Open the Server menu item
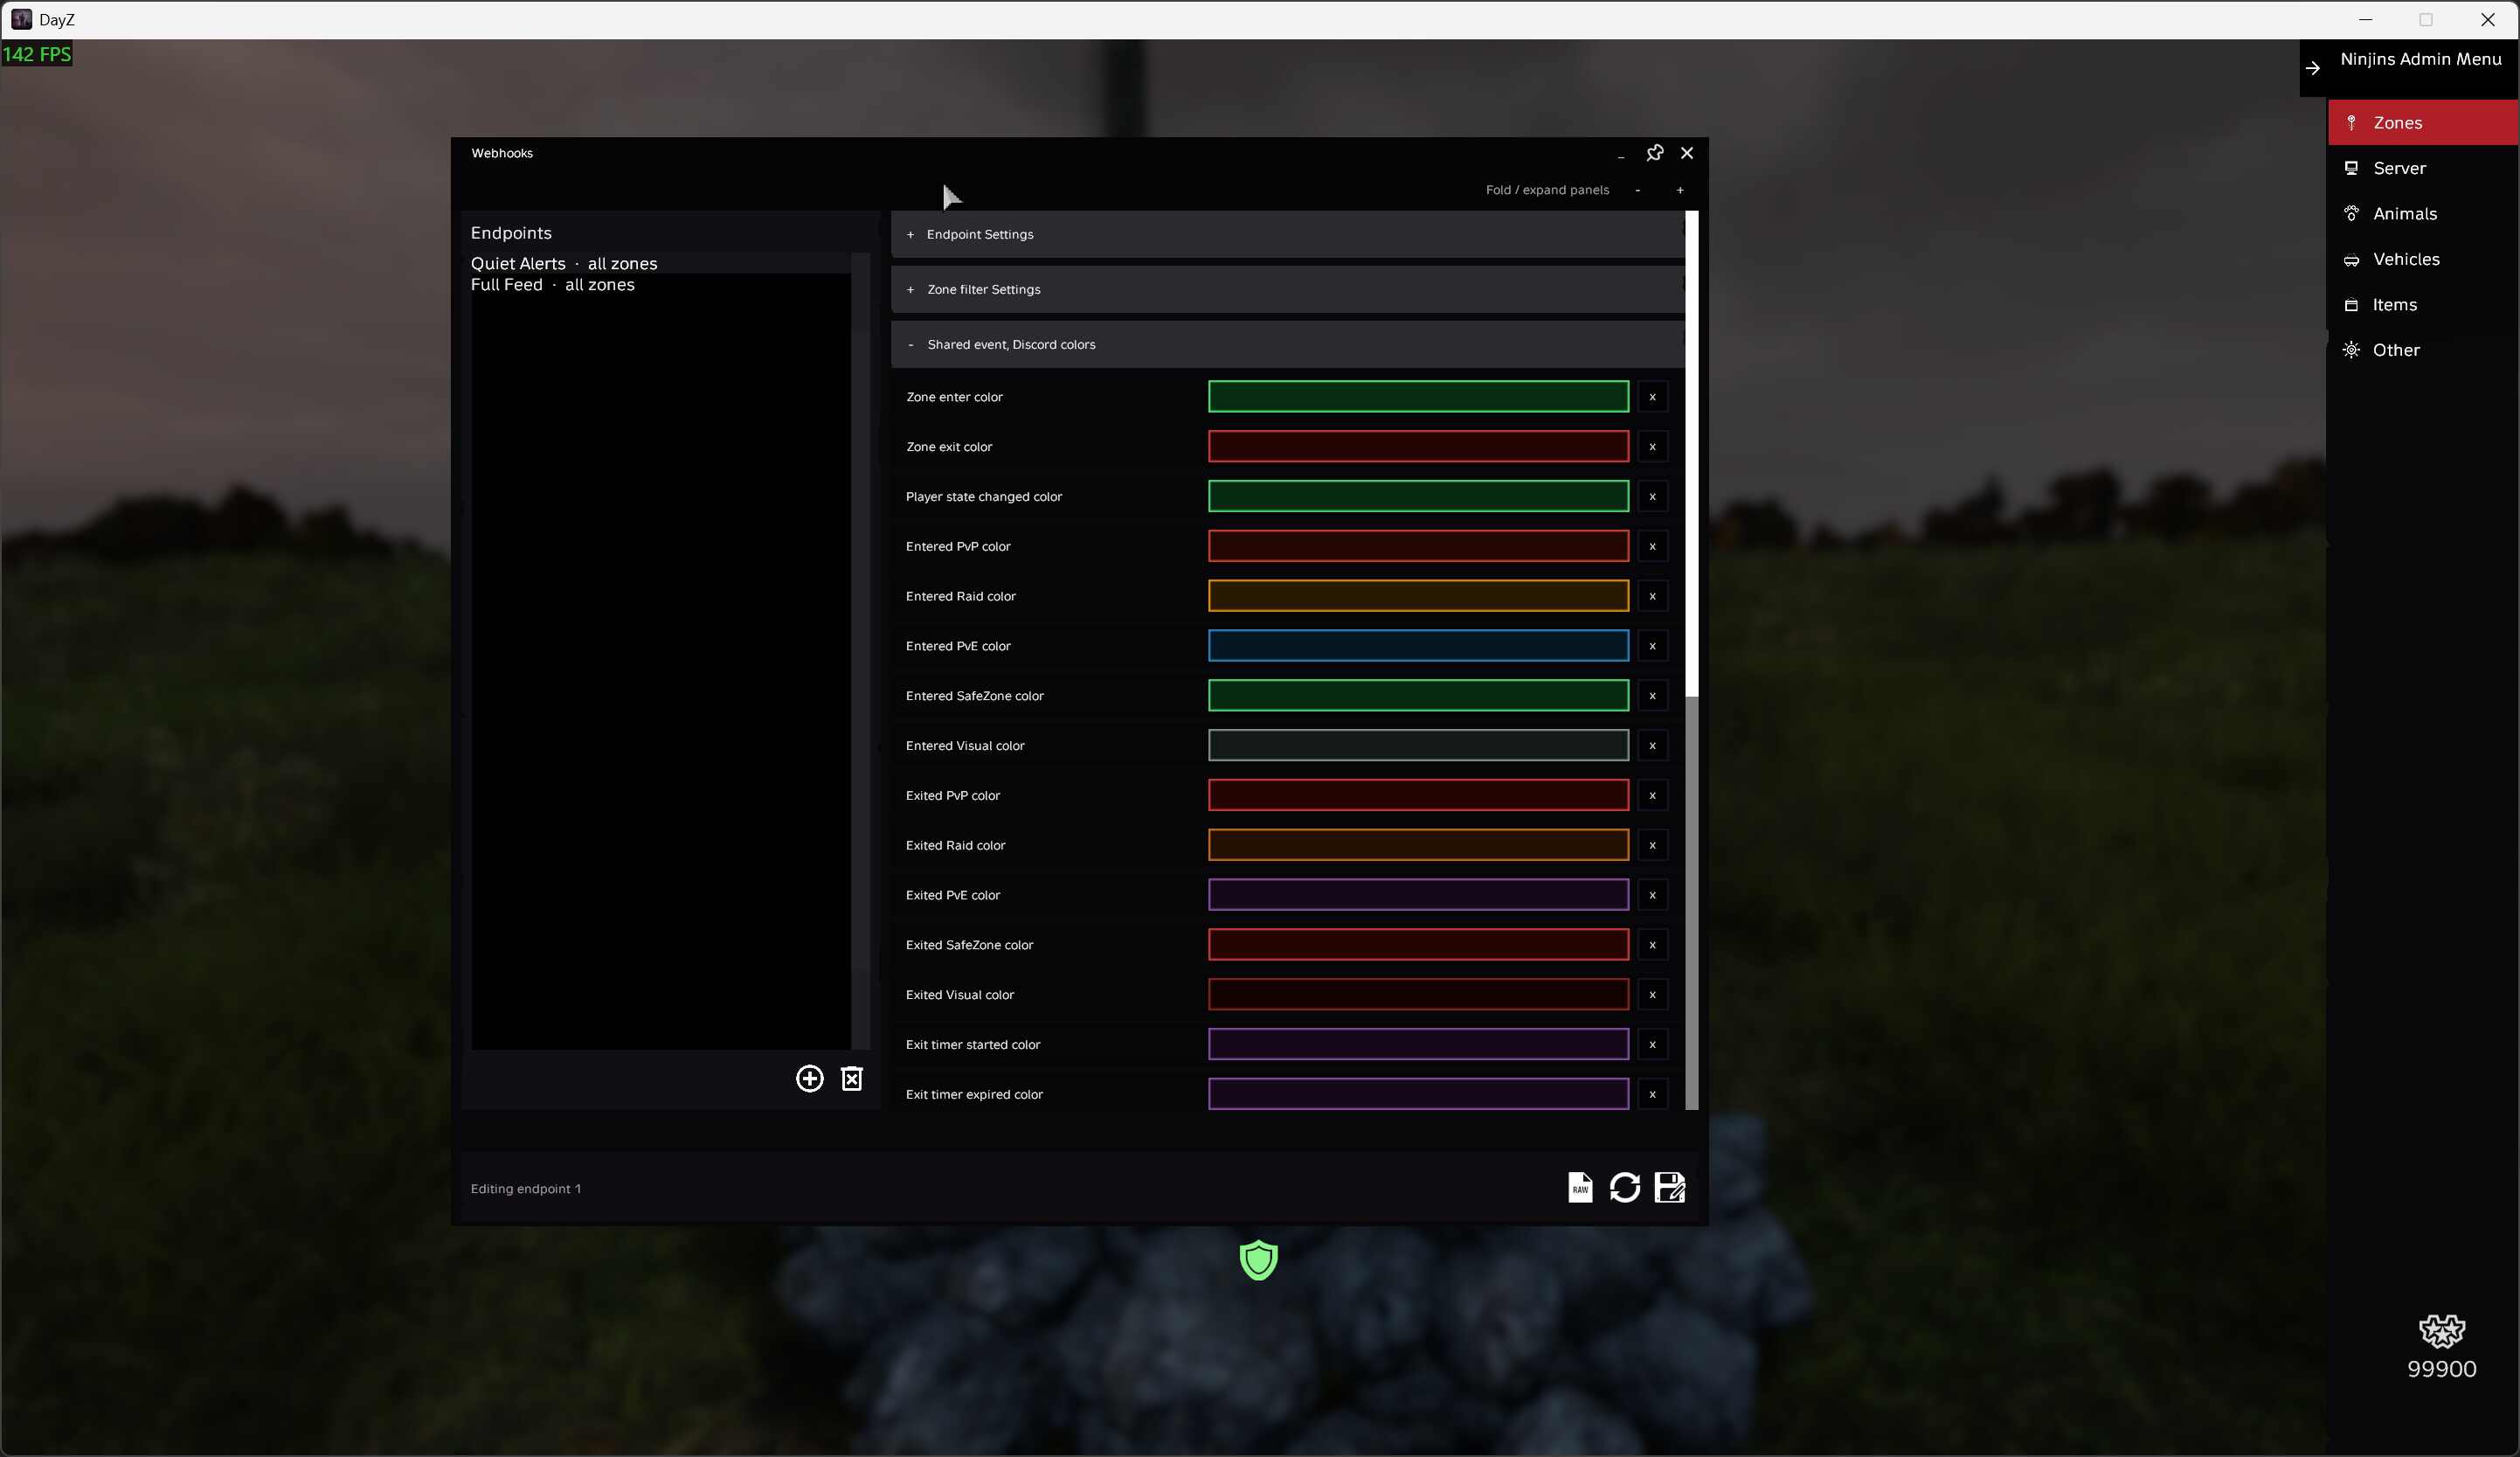The width and height of the screenshot is (2520, 1457). point(2423,168)
